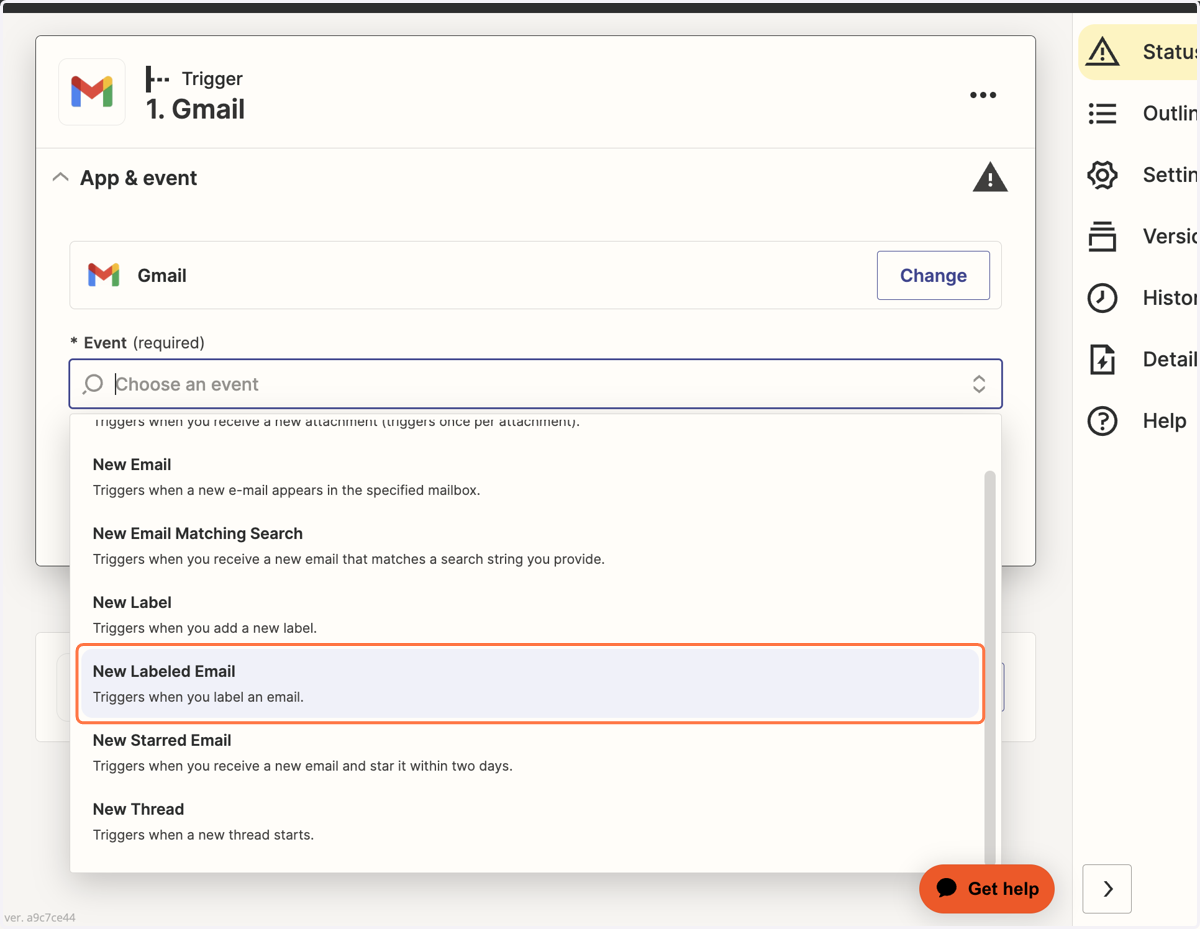Open the Help question mark icon
The height and width of the screenshot is (929, 1200).
[x=1103, y=421]
